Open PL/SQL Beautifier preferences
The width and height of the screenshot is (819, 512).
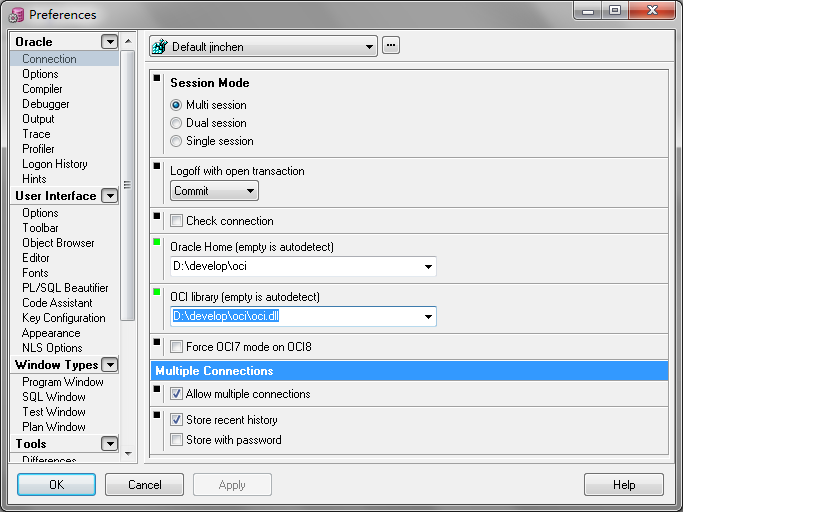pyautogui.click(x=65, y=288)
